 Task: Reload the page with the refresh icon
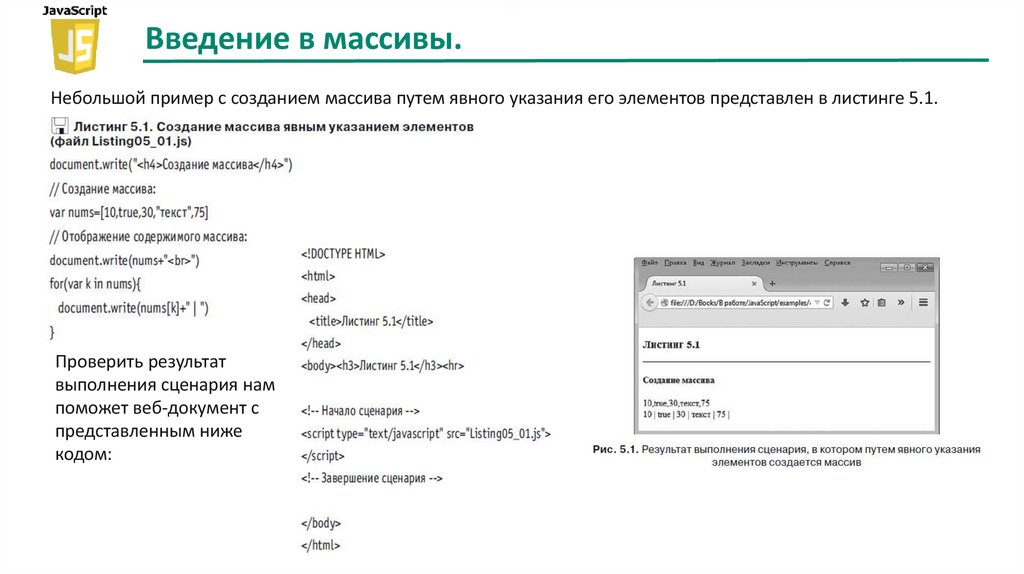pyautogui.click(x=826, y=303)
